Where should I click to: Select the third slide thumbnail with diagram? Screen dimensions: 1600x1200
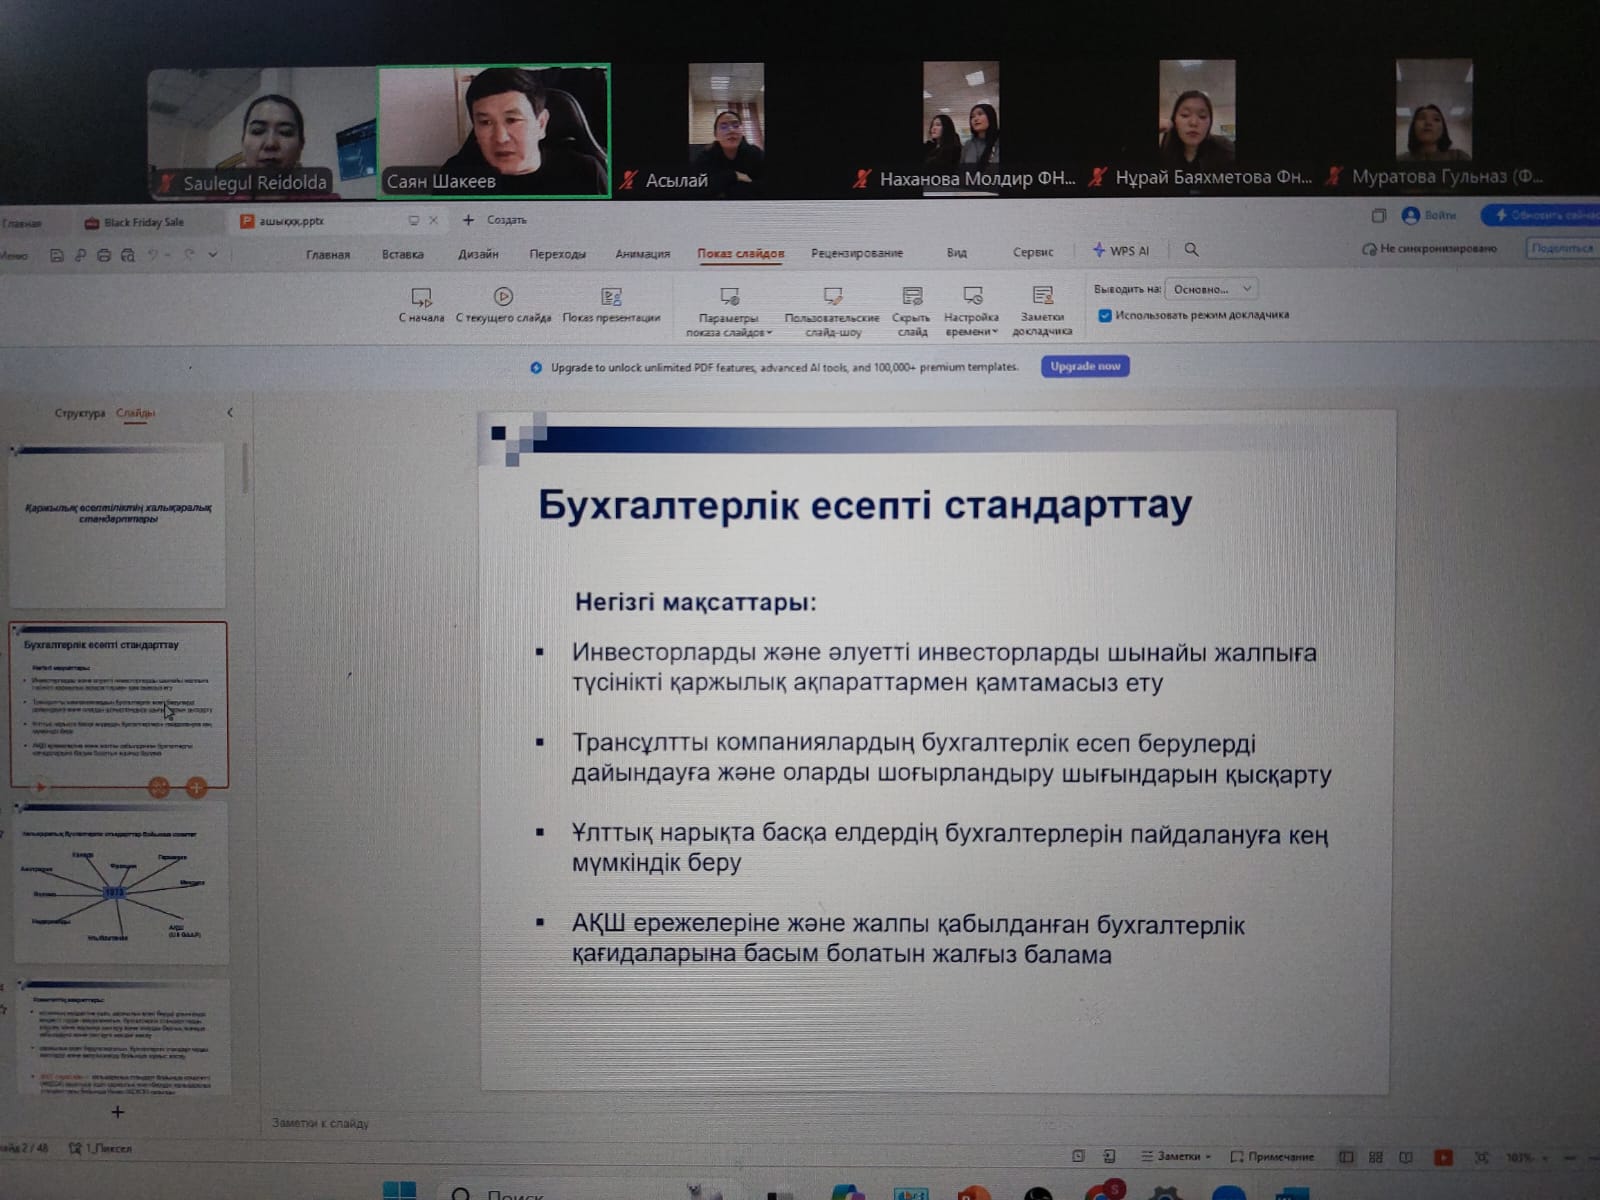tap(118, 883)
